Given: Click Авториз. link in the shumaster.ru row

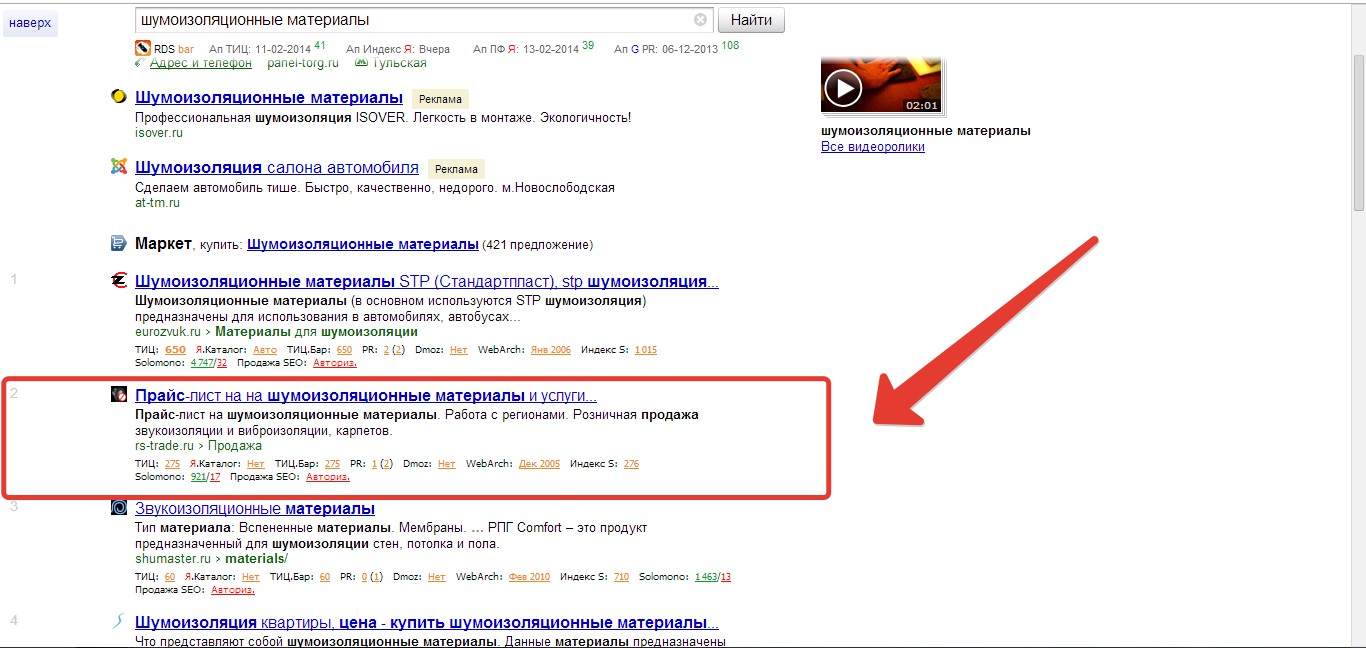Looking at the screenshot, I should point(232,590).
